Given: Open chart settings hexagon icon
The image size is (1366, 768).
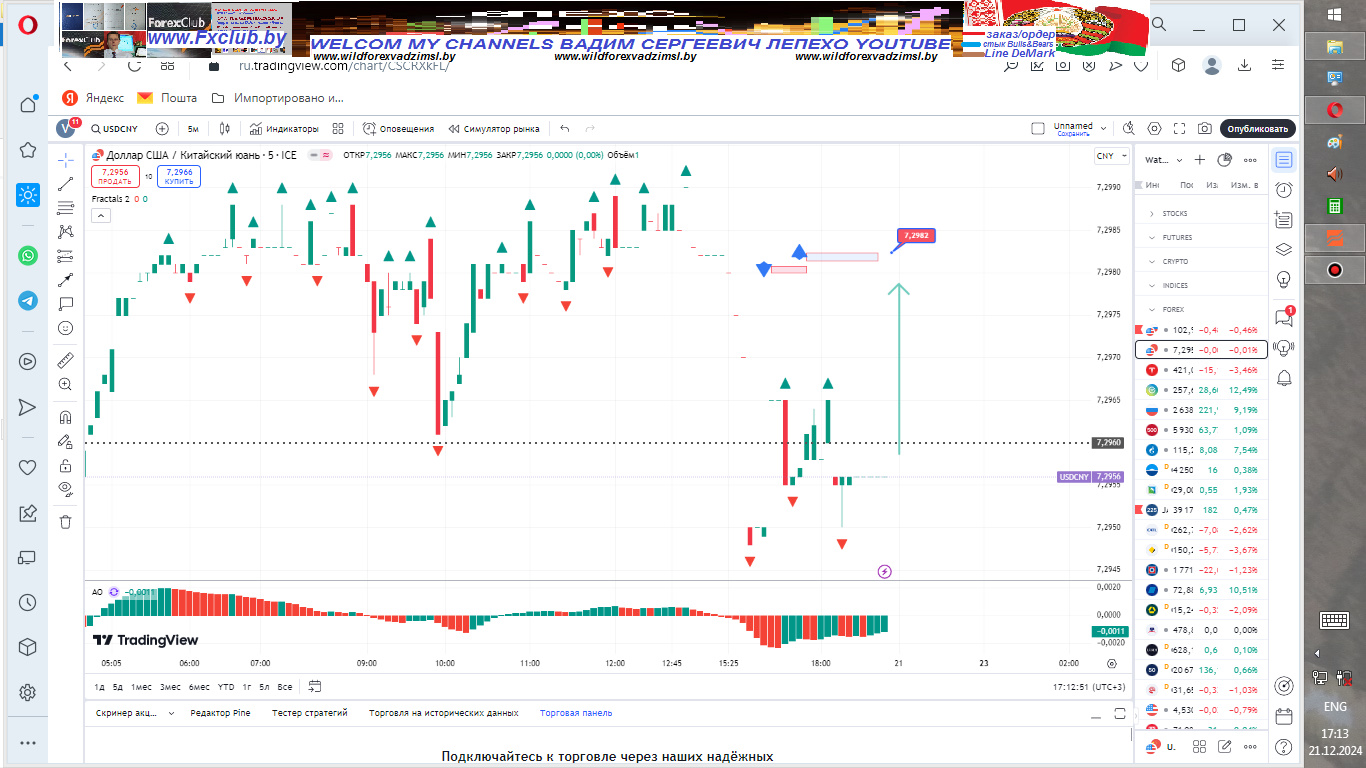Looking at the screenshot, I should pos(1155,129).
